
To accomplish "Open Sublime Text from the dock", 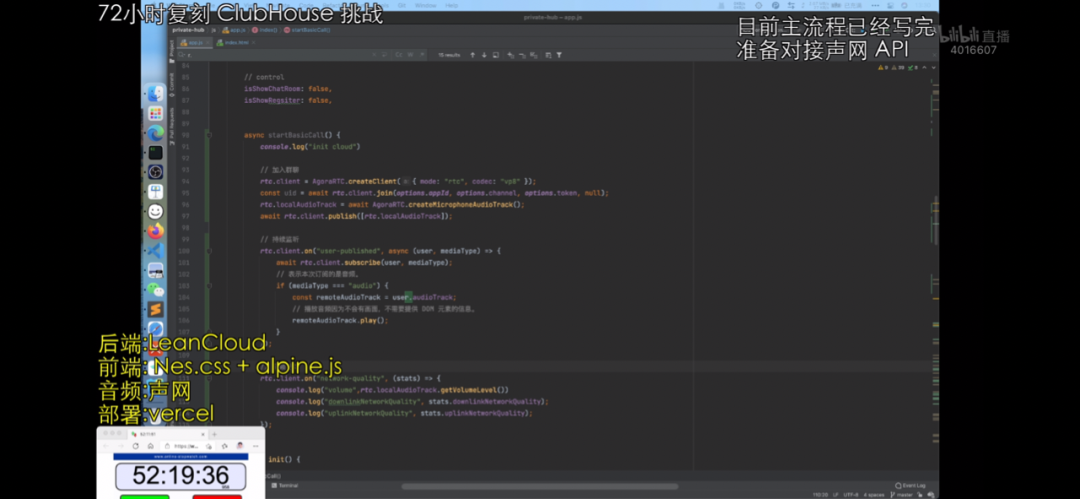I will pos(156,309).
